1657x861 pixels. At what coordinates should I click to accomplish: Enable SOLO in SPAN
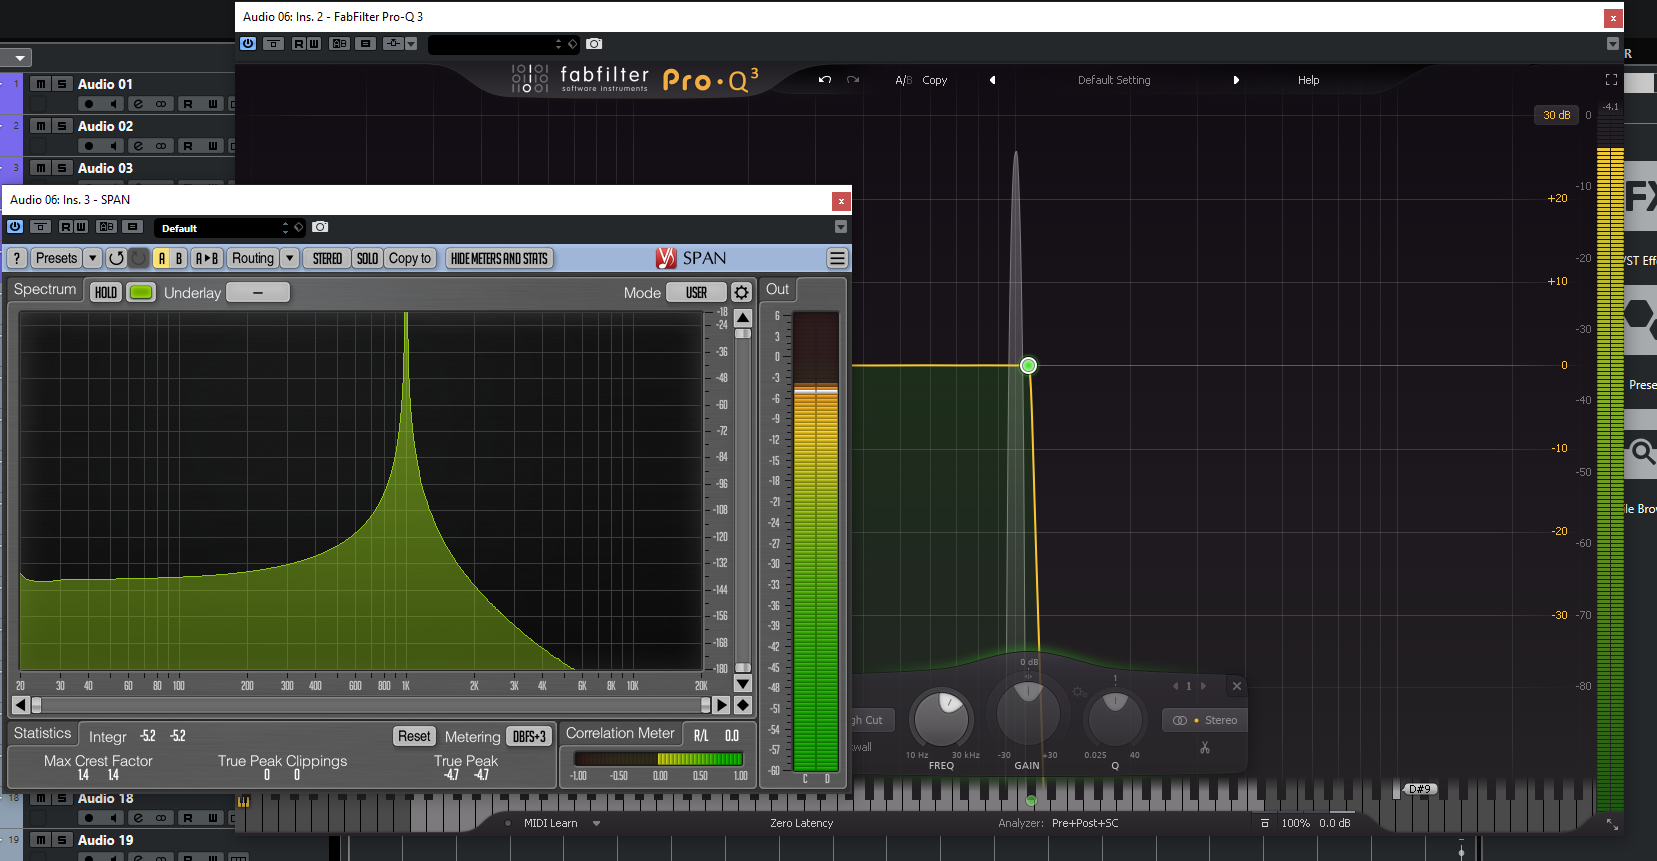point(367,258)
